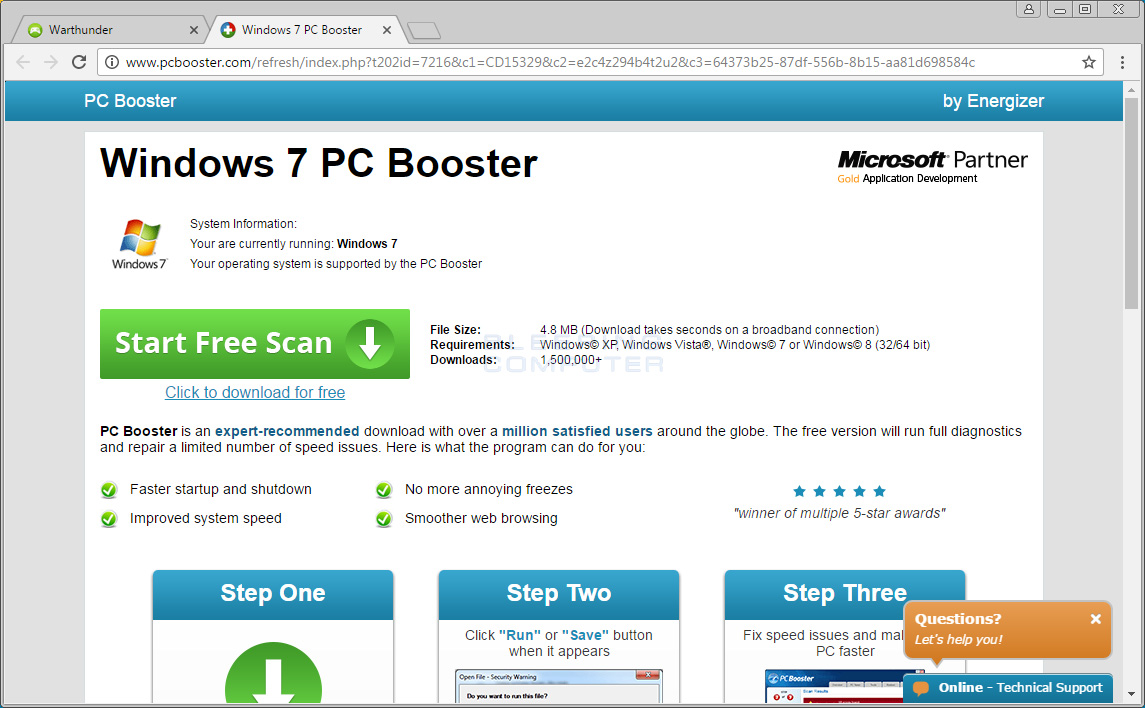Image resolution: width=1145 pixels, height=708 pixels.
Task: Click the 'expert-recommended' link text
Action: [x=287, y=431]
